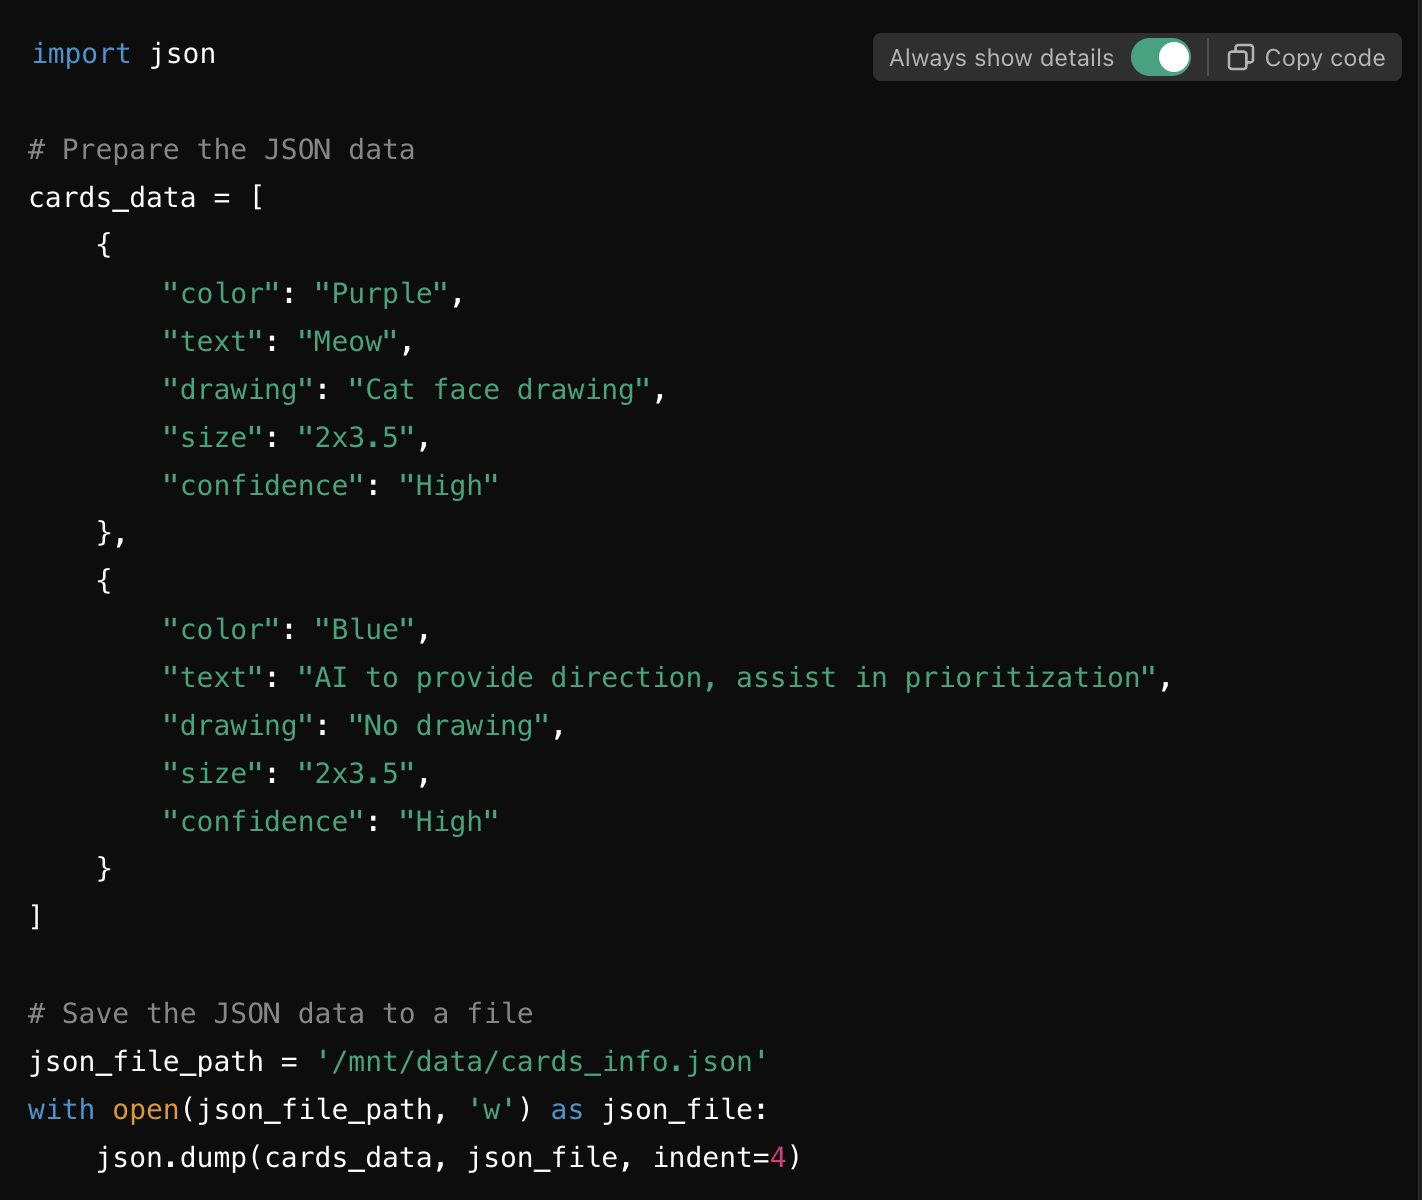The width and height of the screenshot is (1422, 1200).
Task: Disable the Always show details toggle
Action: coord(1160,57)
